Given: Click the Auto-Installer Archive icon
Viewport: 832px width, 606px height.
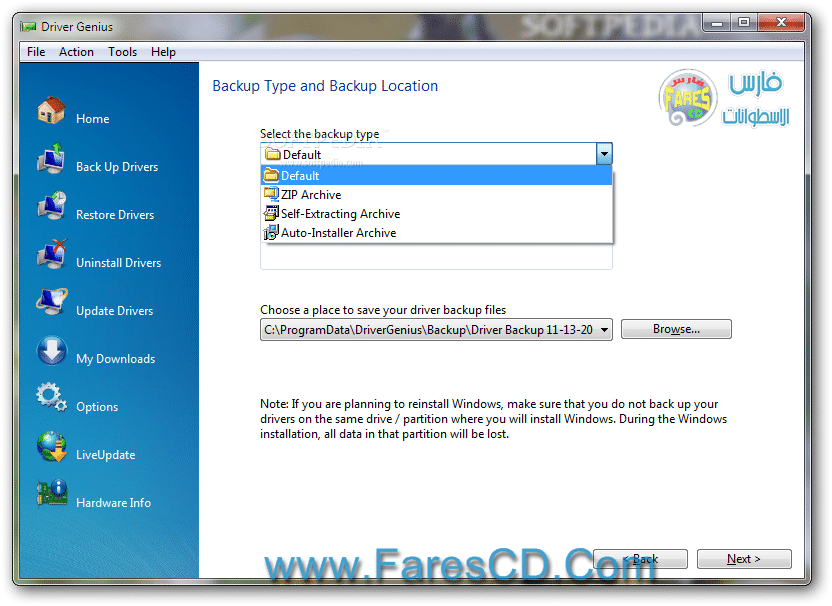Looking at the screenshot, I should [x=271, y=232].
